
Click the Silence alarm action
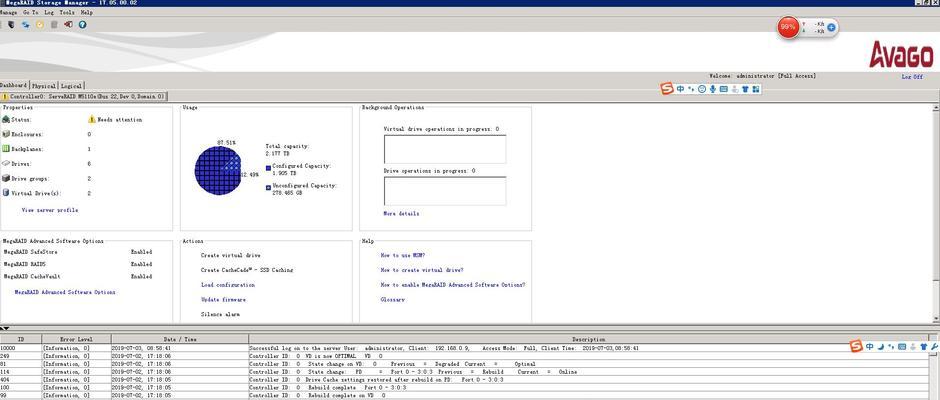coord(221,314)
